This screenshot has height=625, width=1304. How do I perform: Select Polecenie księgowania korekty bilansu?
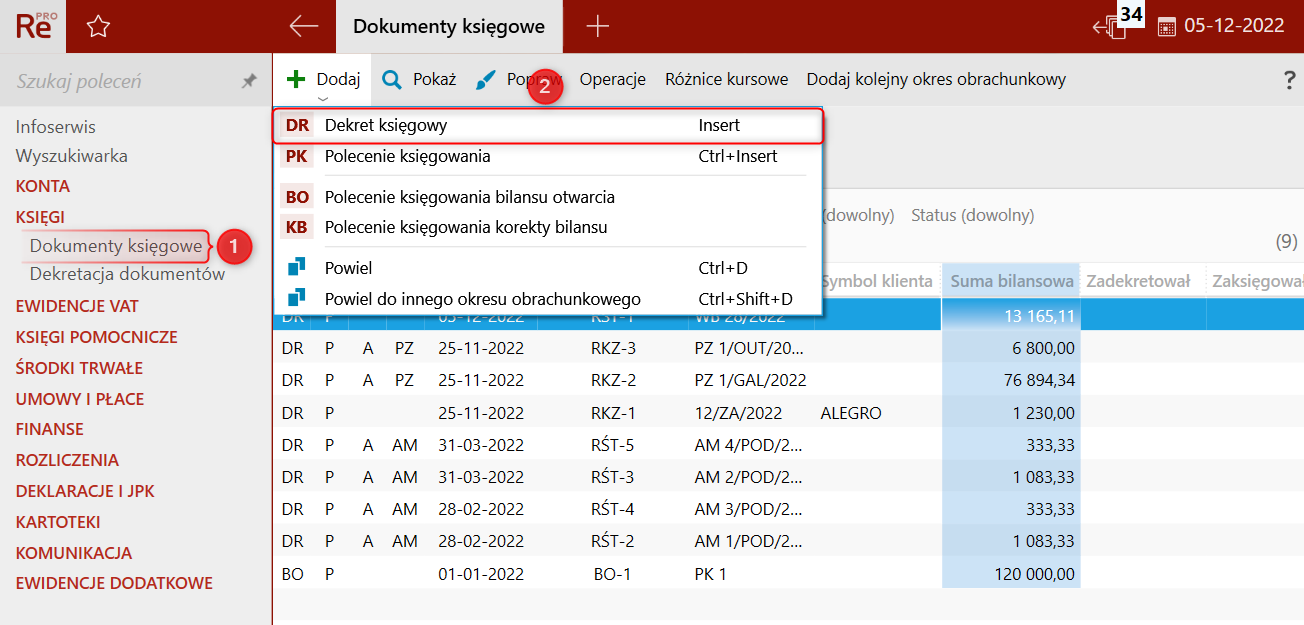pyautogui.click(x=548, y=227)
